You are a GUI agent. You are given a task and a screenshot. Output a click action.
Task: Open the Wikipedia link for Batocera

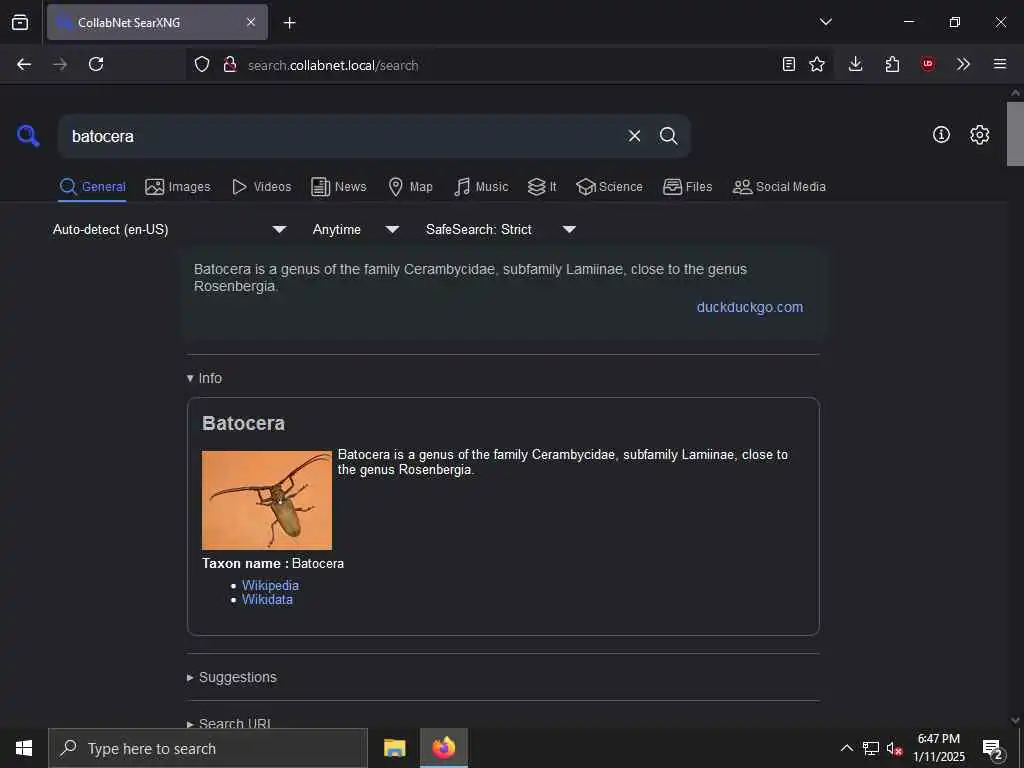(270, 585)
